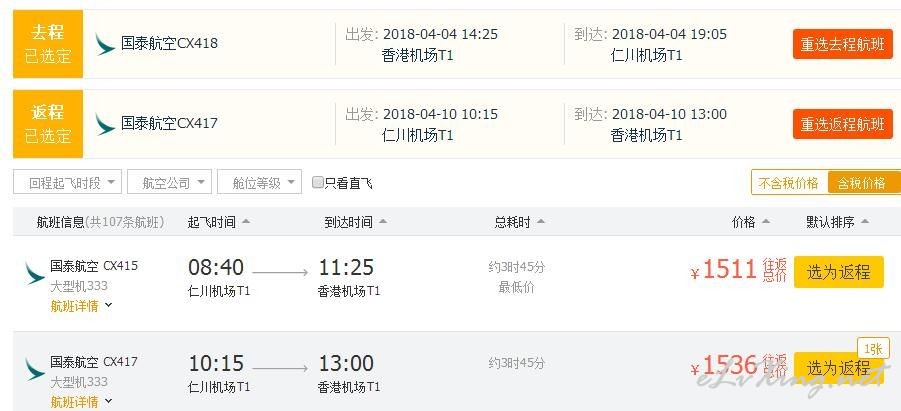Select 含税价格 option
901x411 pixels.
point(861,183)
